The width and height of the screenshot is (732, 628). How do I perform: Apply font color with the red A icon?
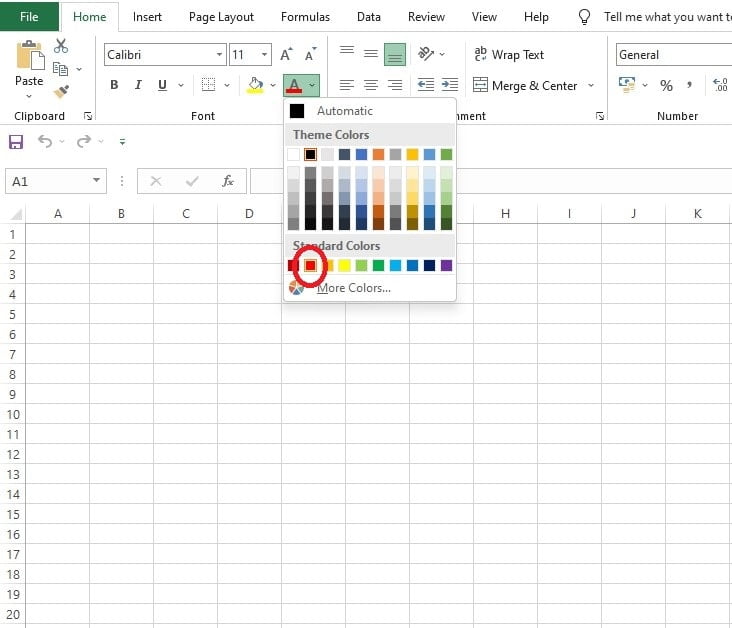point(294,85)
